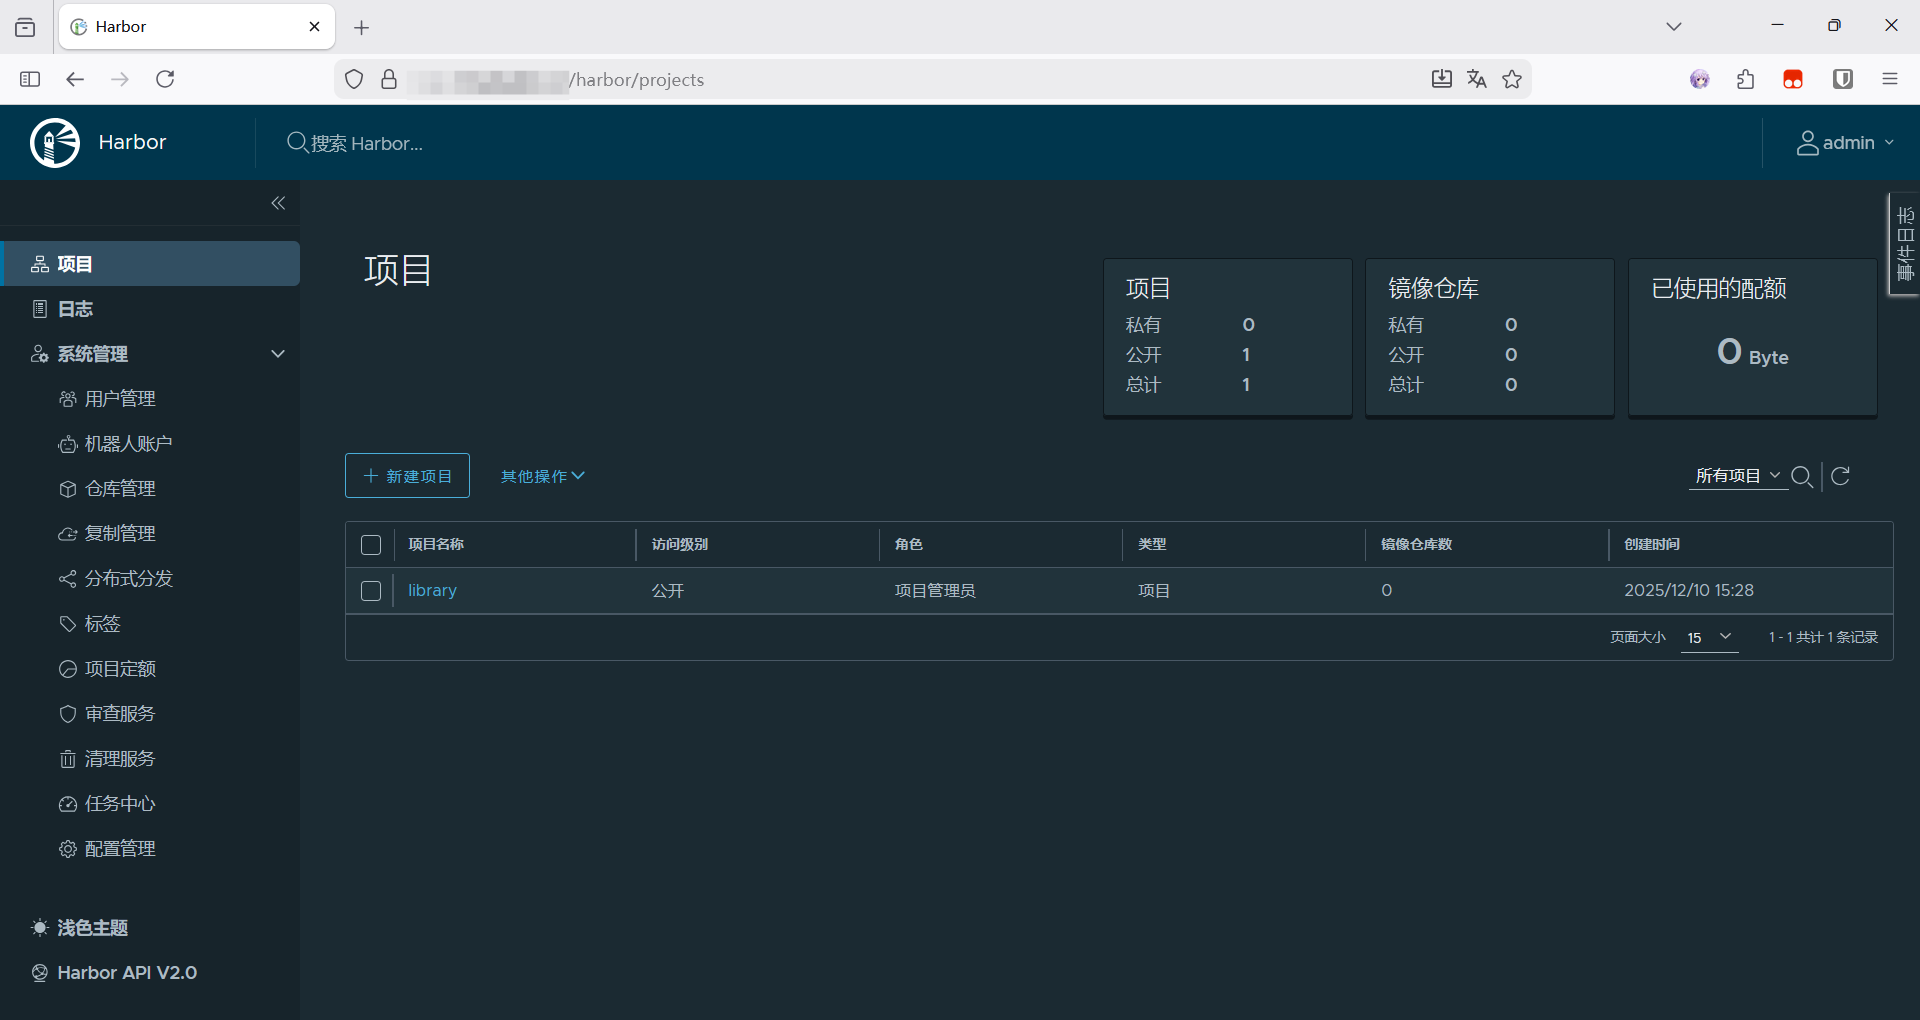Click the refresh icon above projects table
Screen dimensions: 1920x1020
click(1840, 476)
